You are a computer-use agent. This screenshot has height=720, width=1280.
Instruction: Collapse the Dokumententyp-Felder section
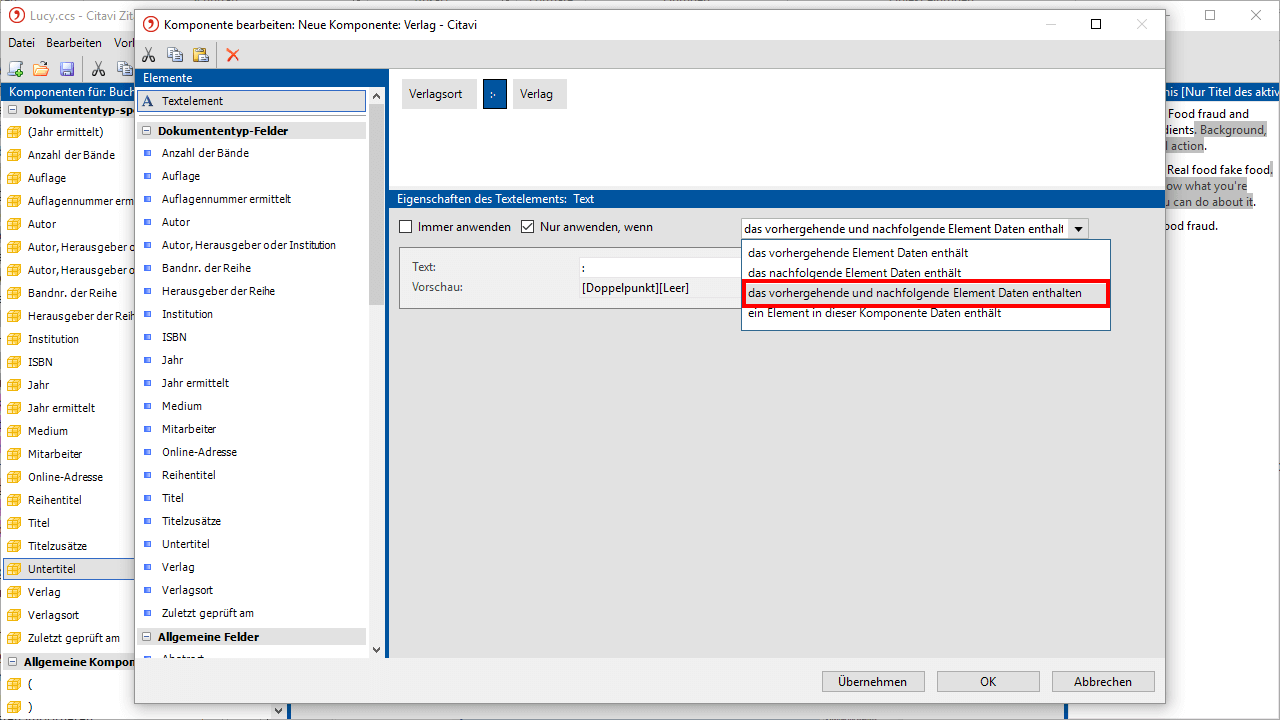[x=146, y=131]
